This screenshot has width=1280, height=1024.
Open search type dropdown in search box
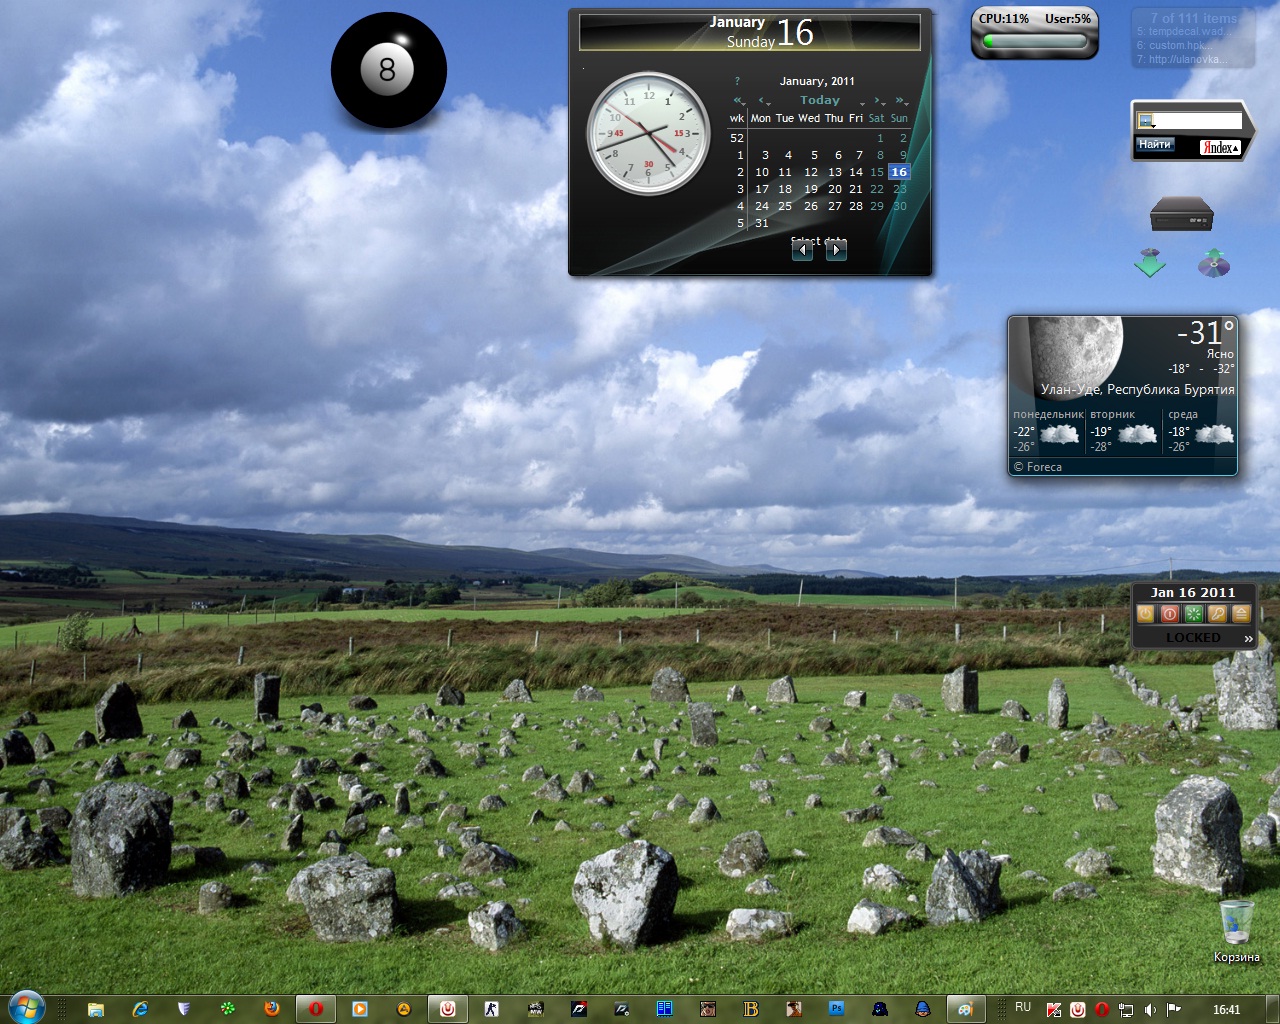(1147, 122)
